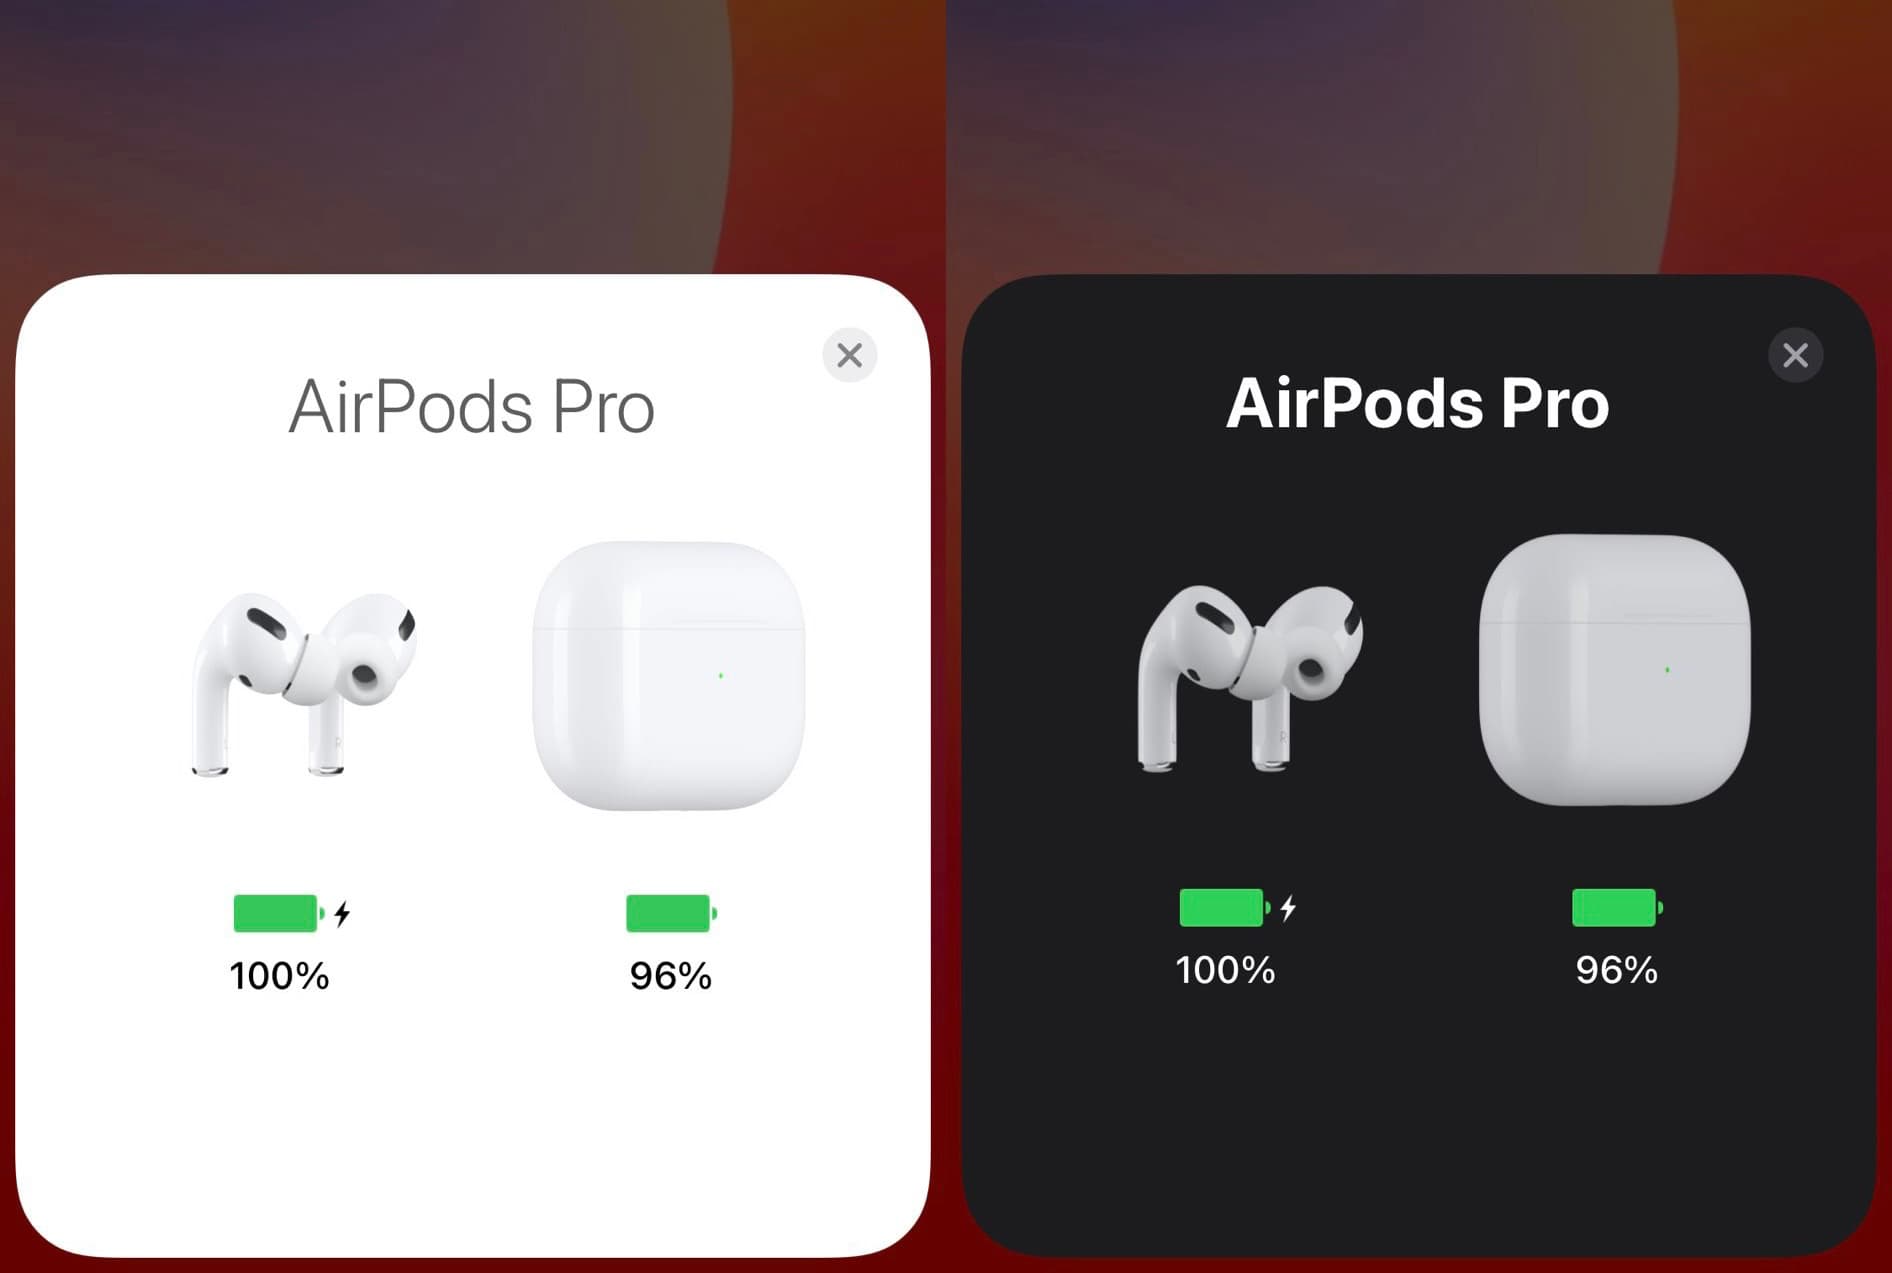Close the dark mode AirPods Pro card
Image resolution: width=1892 pixels, height=1273 pixels.
[x=1795, y=355]
